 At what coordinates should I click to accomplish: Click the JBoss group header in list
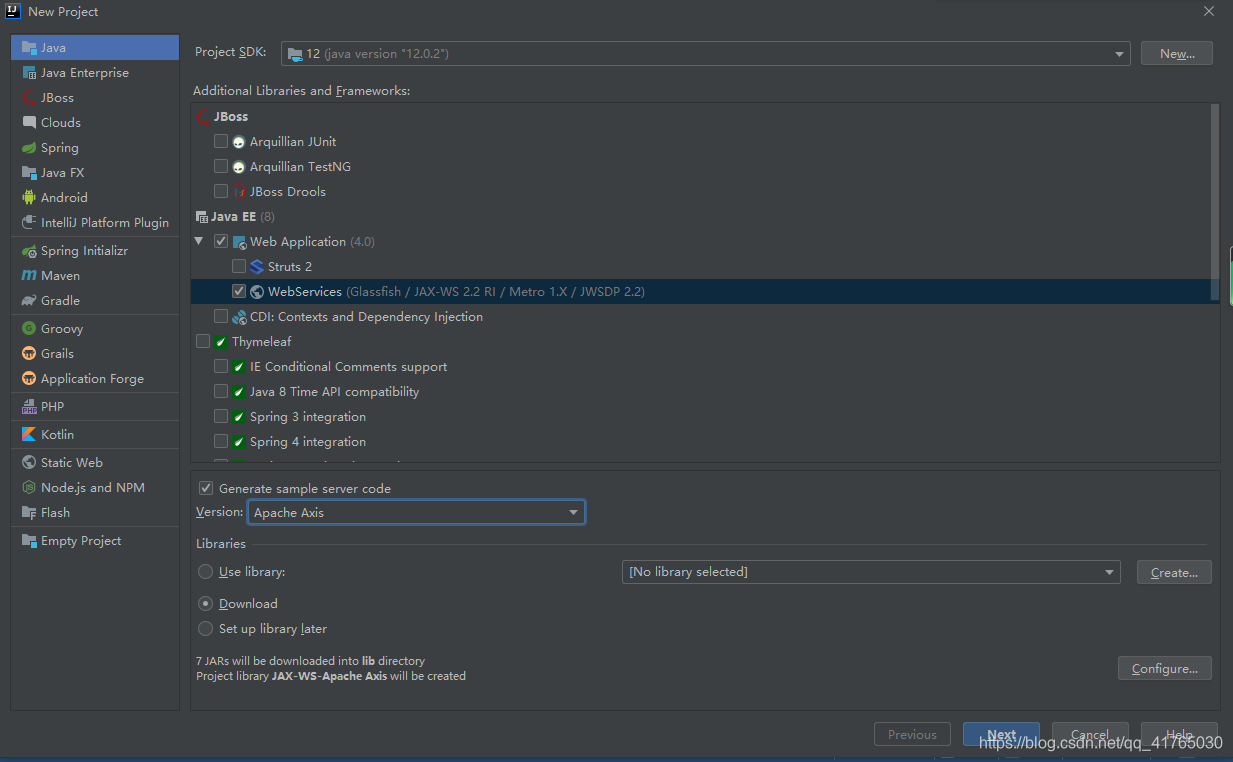tap(223, 116)
